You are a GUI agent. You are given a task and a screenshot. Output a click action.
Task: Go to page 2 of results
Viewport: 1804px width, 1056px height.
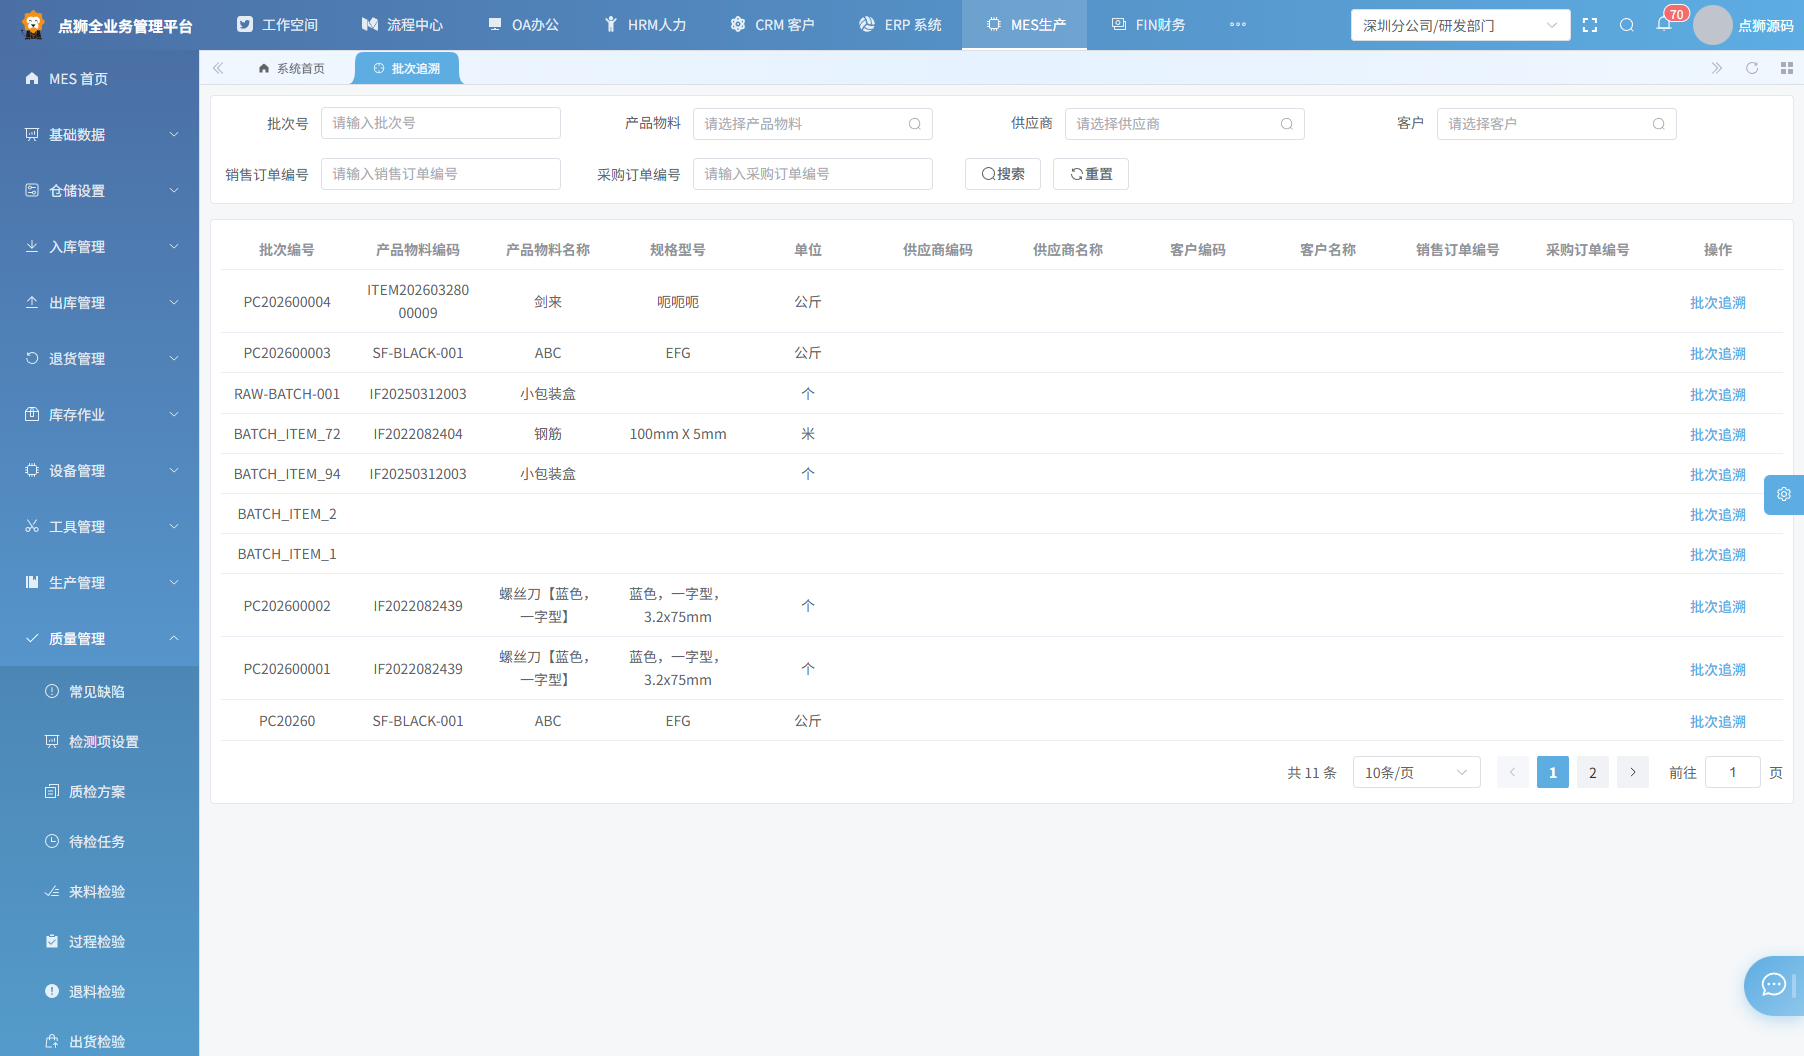(1593, 772)
